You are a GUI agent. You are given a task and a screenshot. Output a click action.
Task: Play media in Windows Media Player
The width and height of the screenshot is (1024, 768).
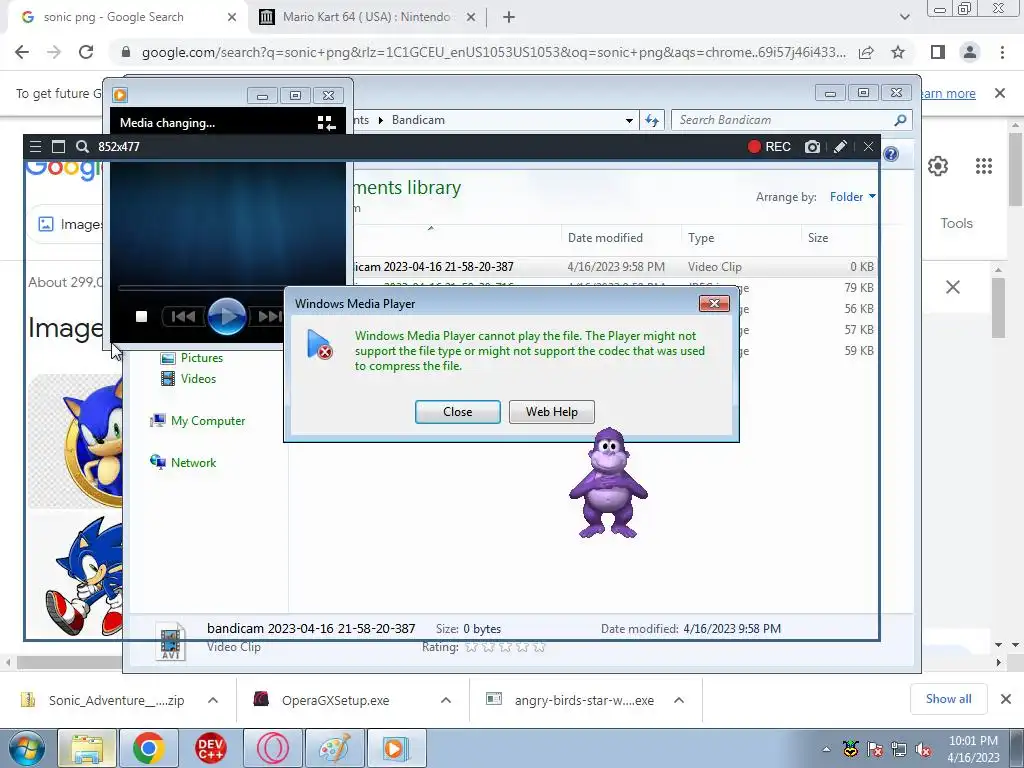pyautogui.click(x=227, y=316)
